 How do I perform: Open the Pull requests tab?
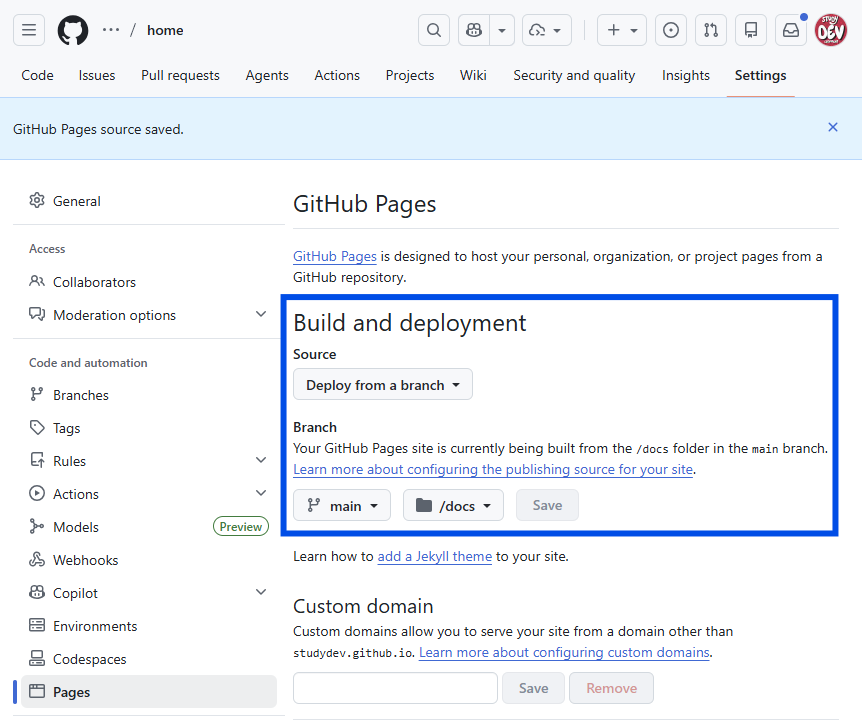180,75
